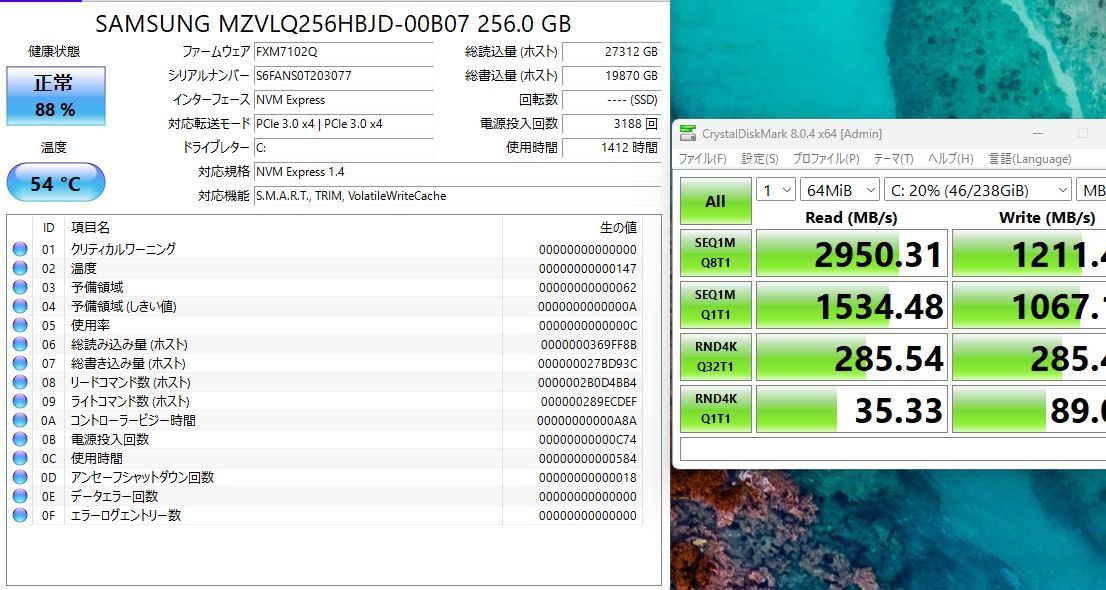Screen dimensions: 1106x590
Task: Open the C: 20% drive selection dropdown
Action: coord(976,190)
